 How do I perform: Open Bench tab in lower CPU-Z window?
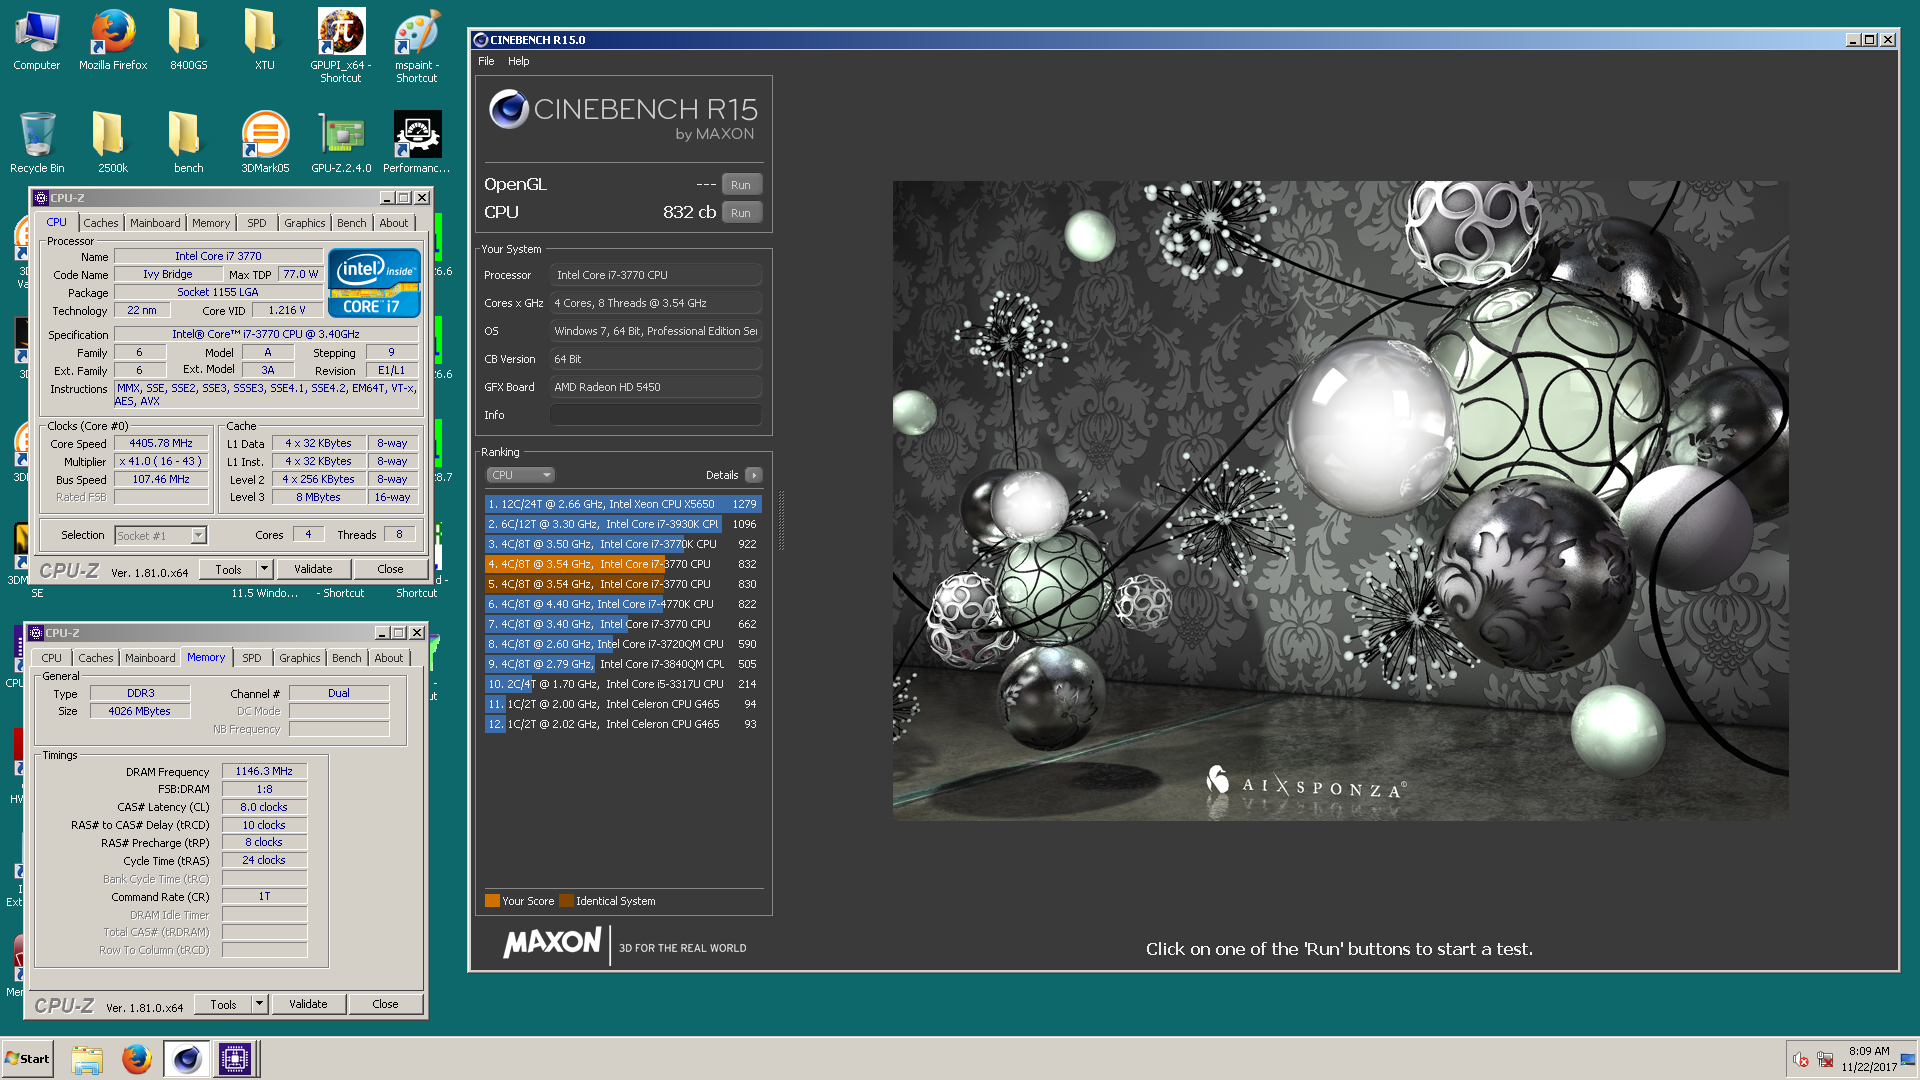coord(346,658)
